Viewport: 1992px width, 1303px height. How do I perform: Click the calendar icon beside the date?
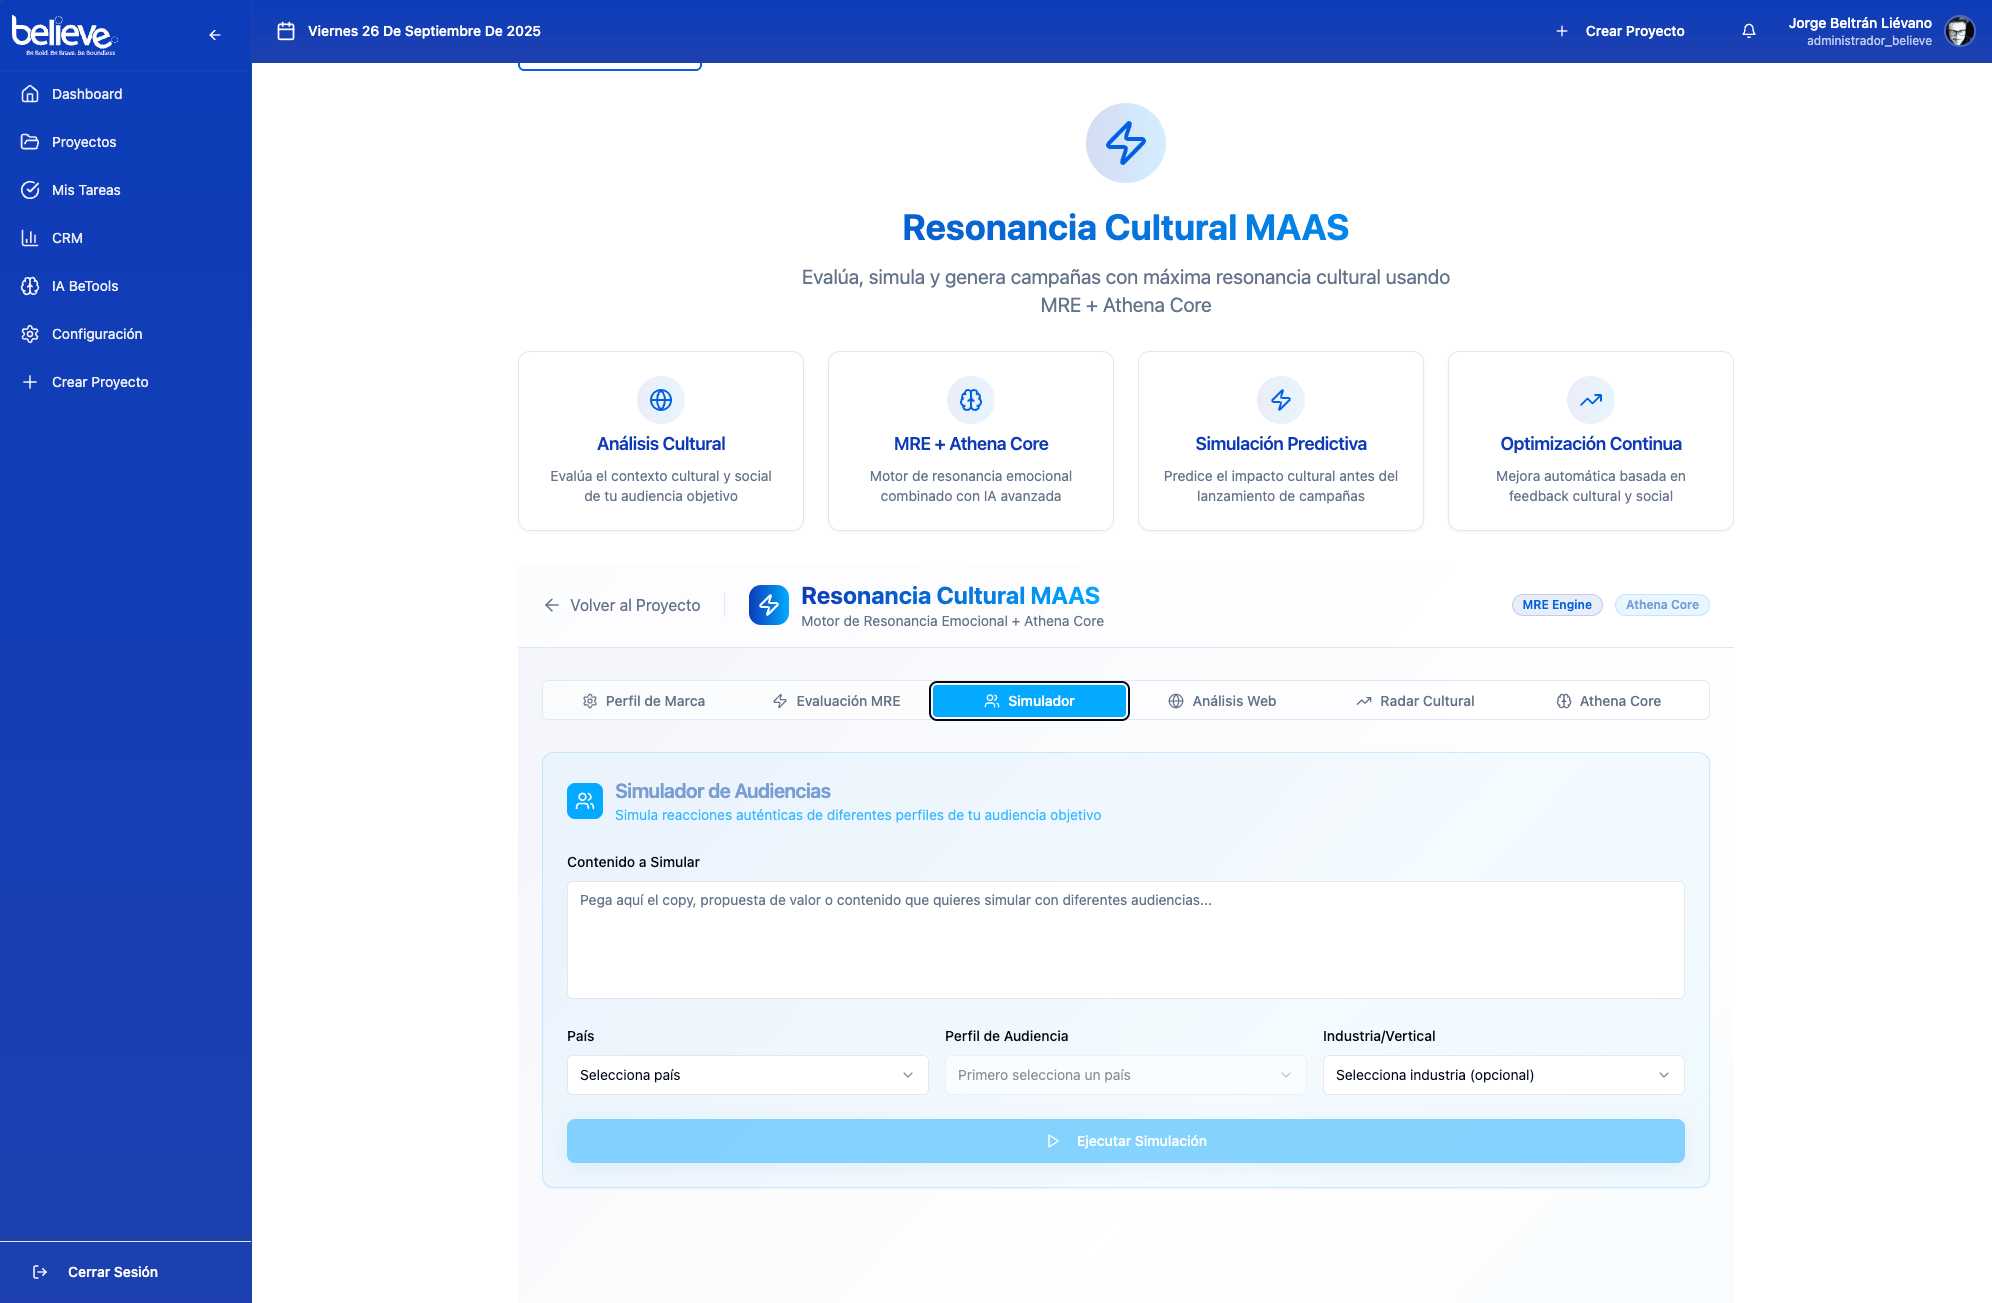[x=286, y=31]
